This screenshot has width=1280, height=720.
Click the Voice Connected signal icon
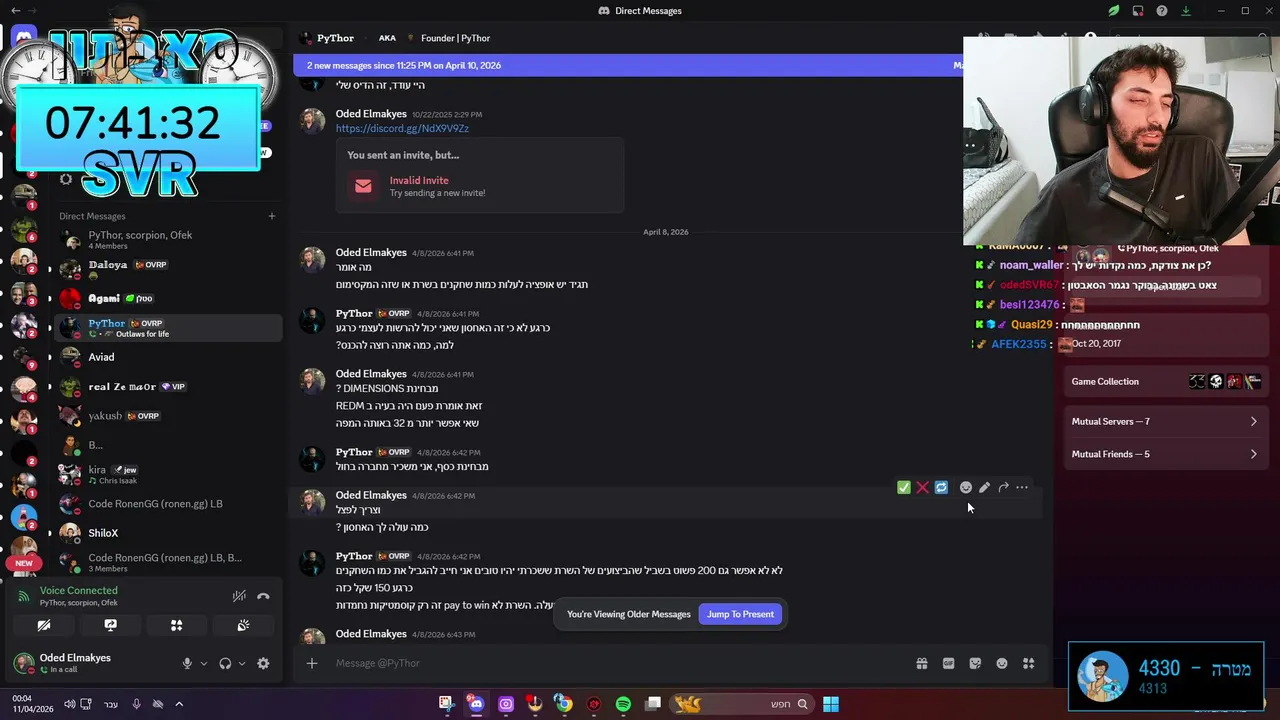[x=25, y=596]
